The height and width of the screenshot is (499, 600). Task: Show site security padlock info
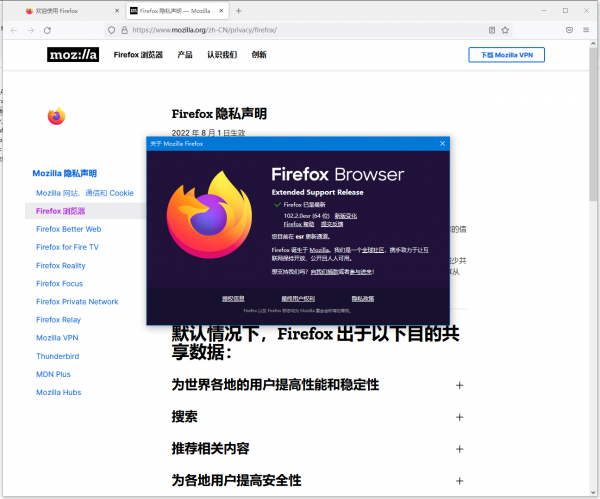tap(124, 30)
